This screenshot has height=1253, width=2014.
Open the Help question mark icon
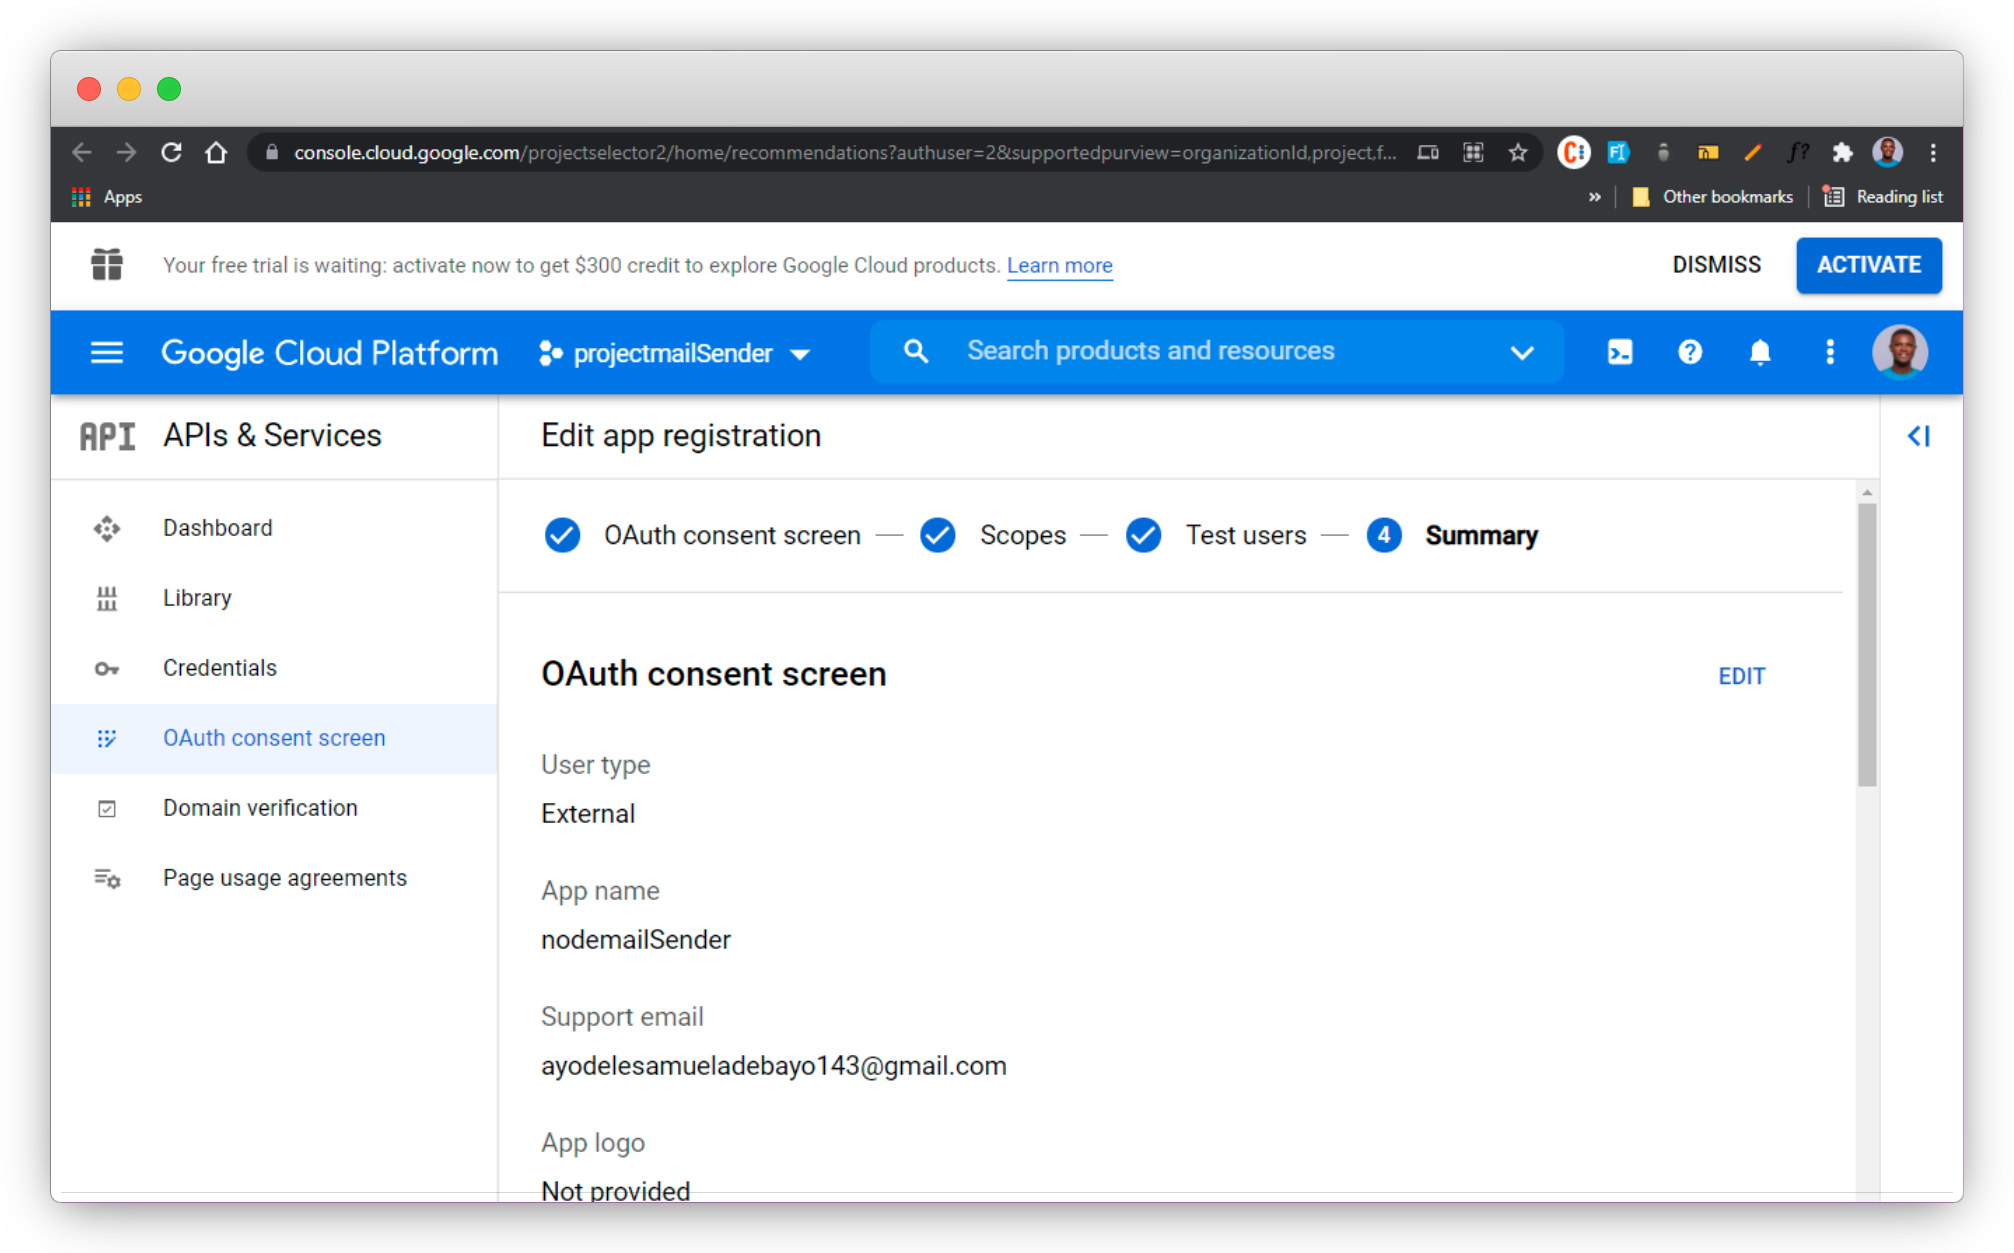pyautogui.click(x=1690, y=352)
